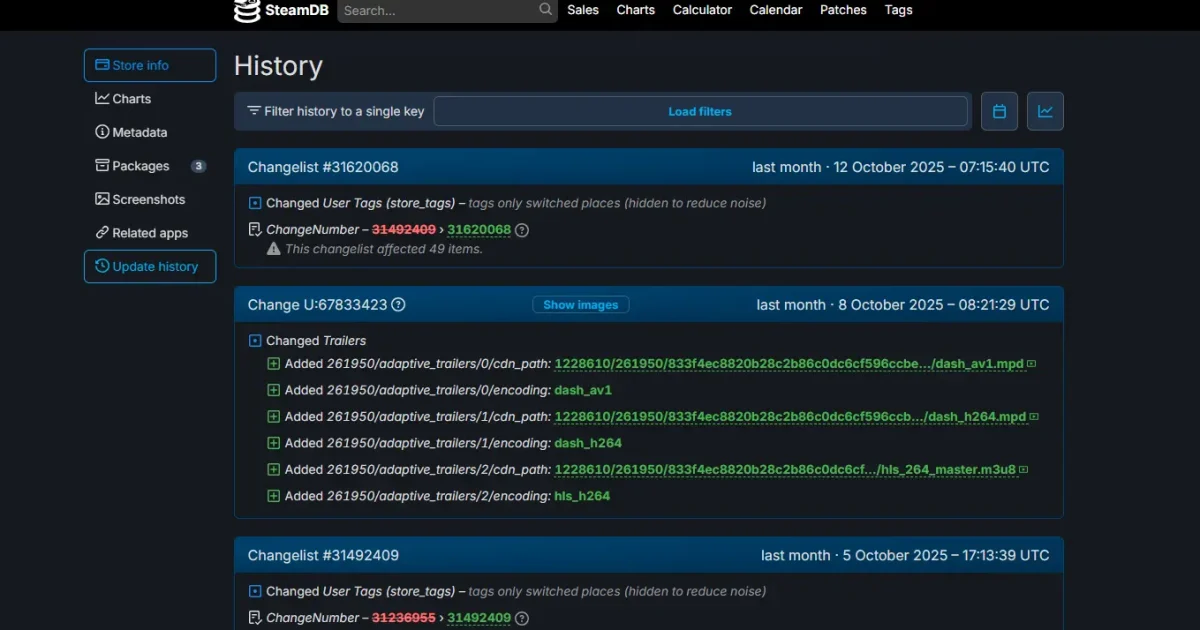Select 'Related apps' in the sidebar

pyautogui.click(x=150, y=232)
